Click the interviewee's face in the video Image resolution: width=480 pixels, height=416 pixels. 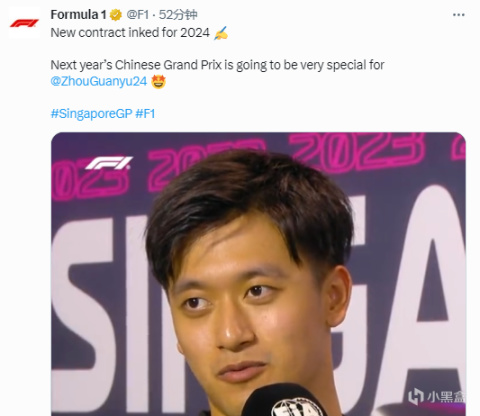[x=248, y=305]
